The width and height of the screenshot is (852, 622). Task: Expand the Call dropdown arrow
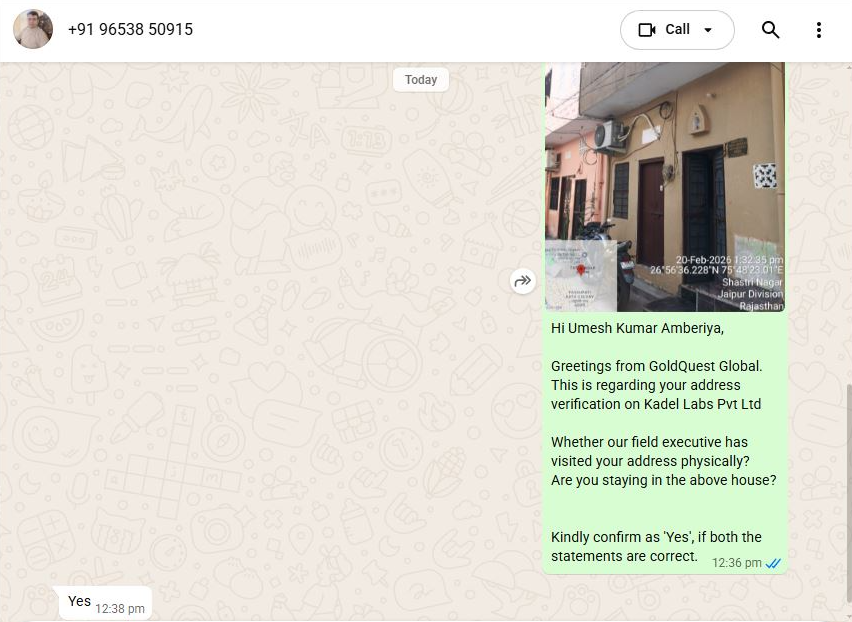coord(708,30)
